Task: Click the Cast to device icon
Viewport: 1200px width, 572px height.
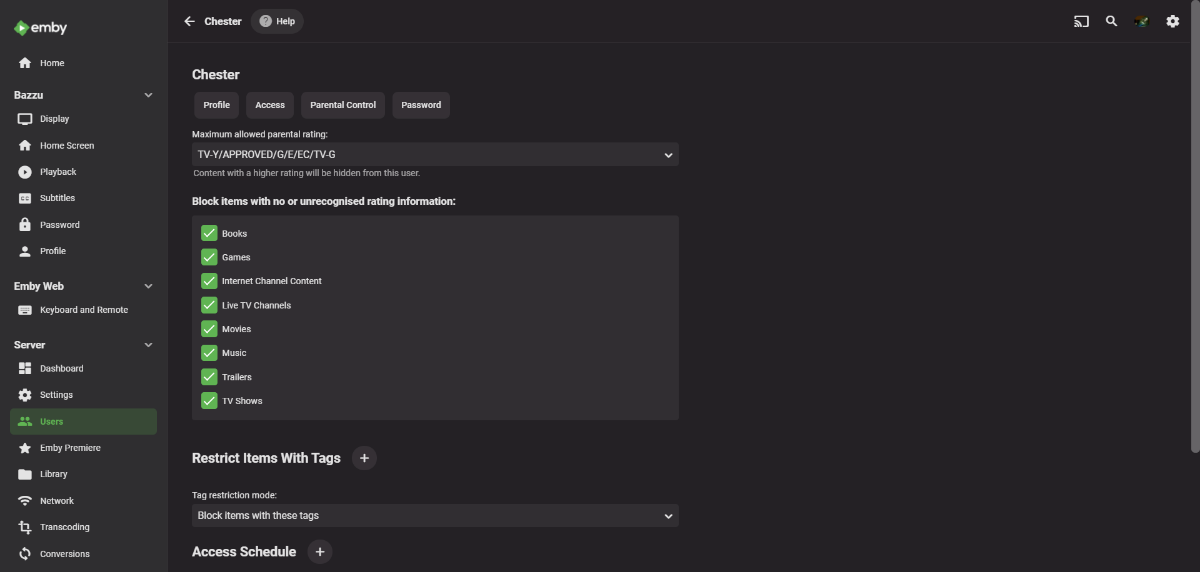Action: tap(1081, 21)
